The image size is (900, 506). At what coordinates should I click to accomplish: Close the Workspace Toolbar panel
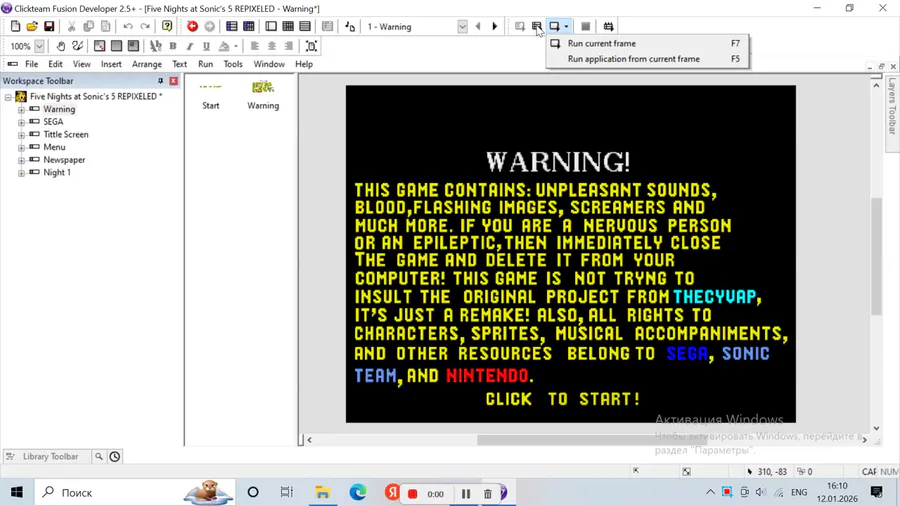(x=173, y=81)
